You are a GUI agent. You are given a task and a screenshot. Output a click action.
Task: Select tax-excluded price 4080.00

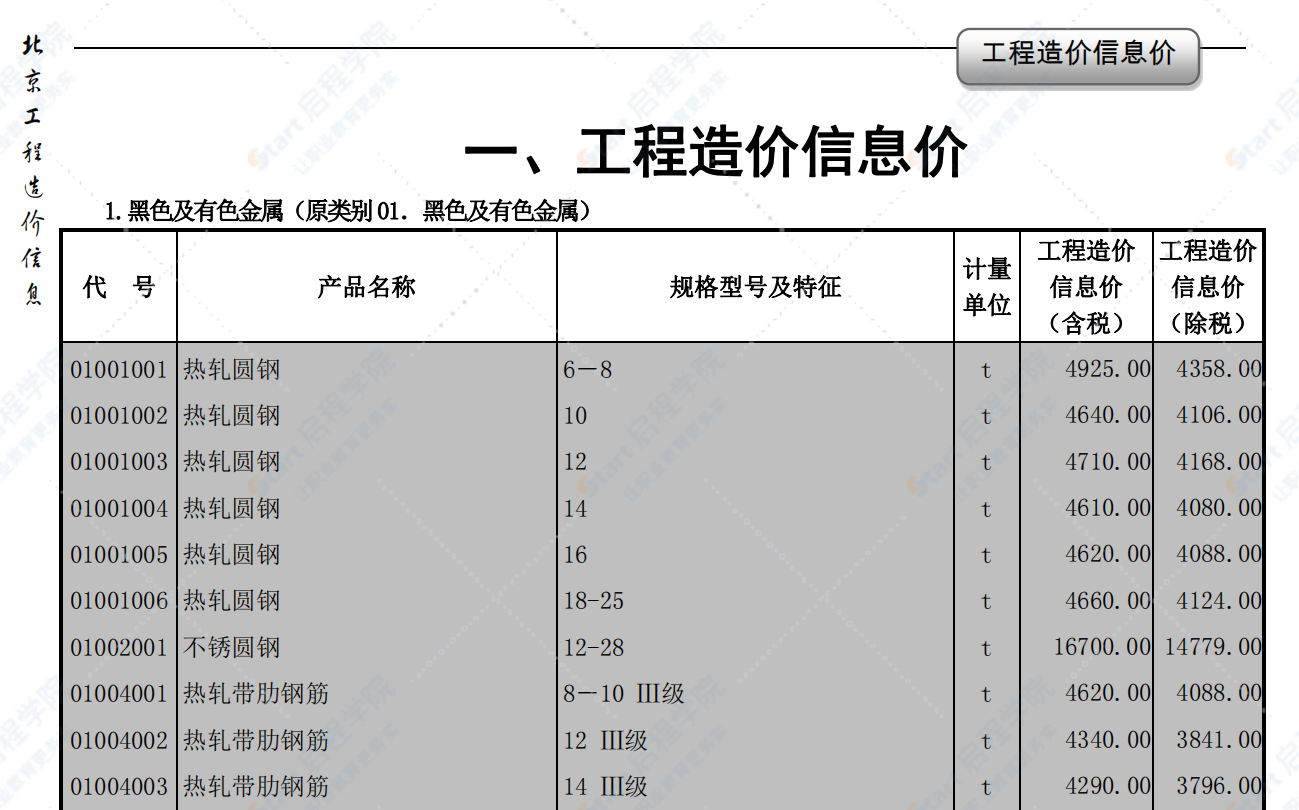click(1219, 508)
